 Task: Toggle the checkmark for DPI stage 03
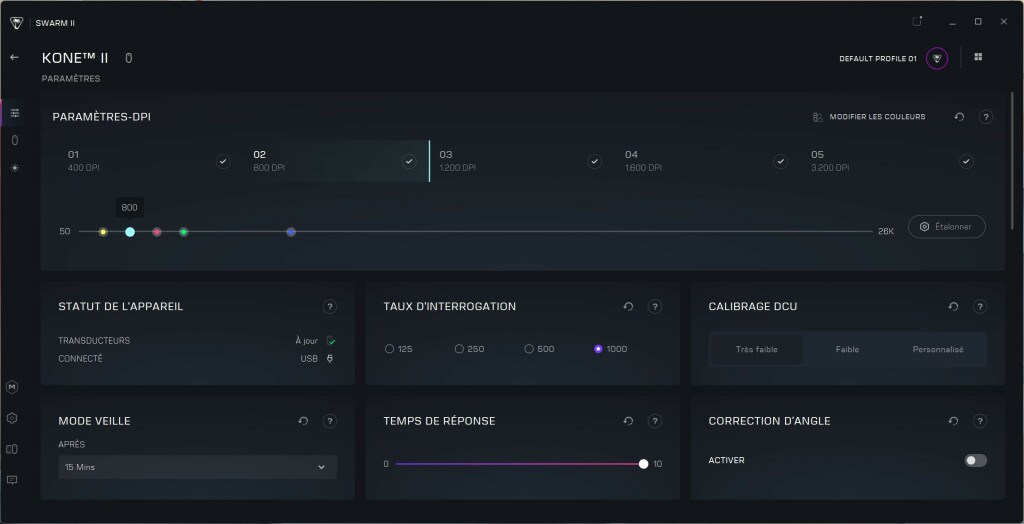coord(594,161)
